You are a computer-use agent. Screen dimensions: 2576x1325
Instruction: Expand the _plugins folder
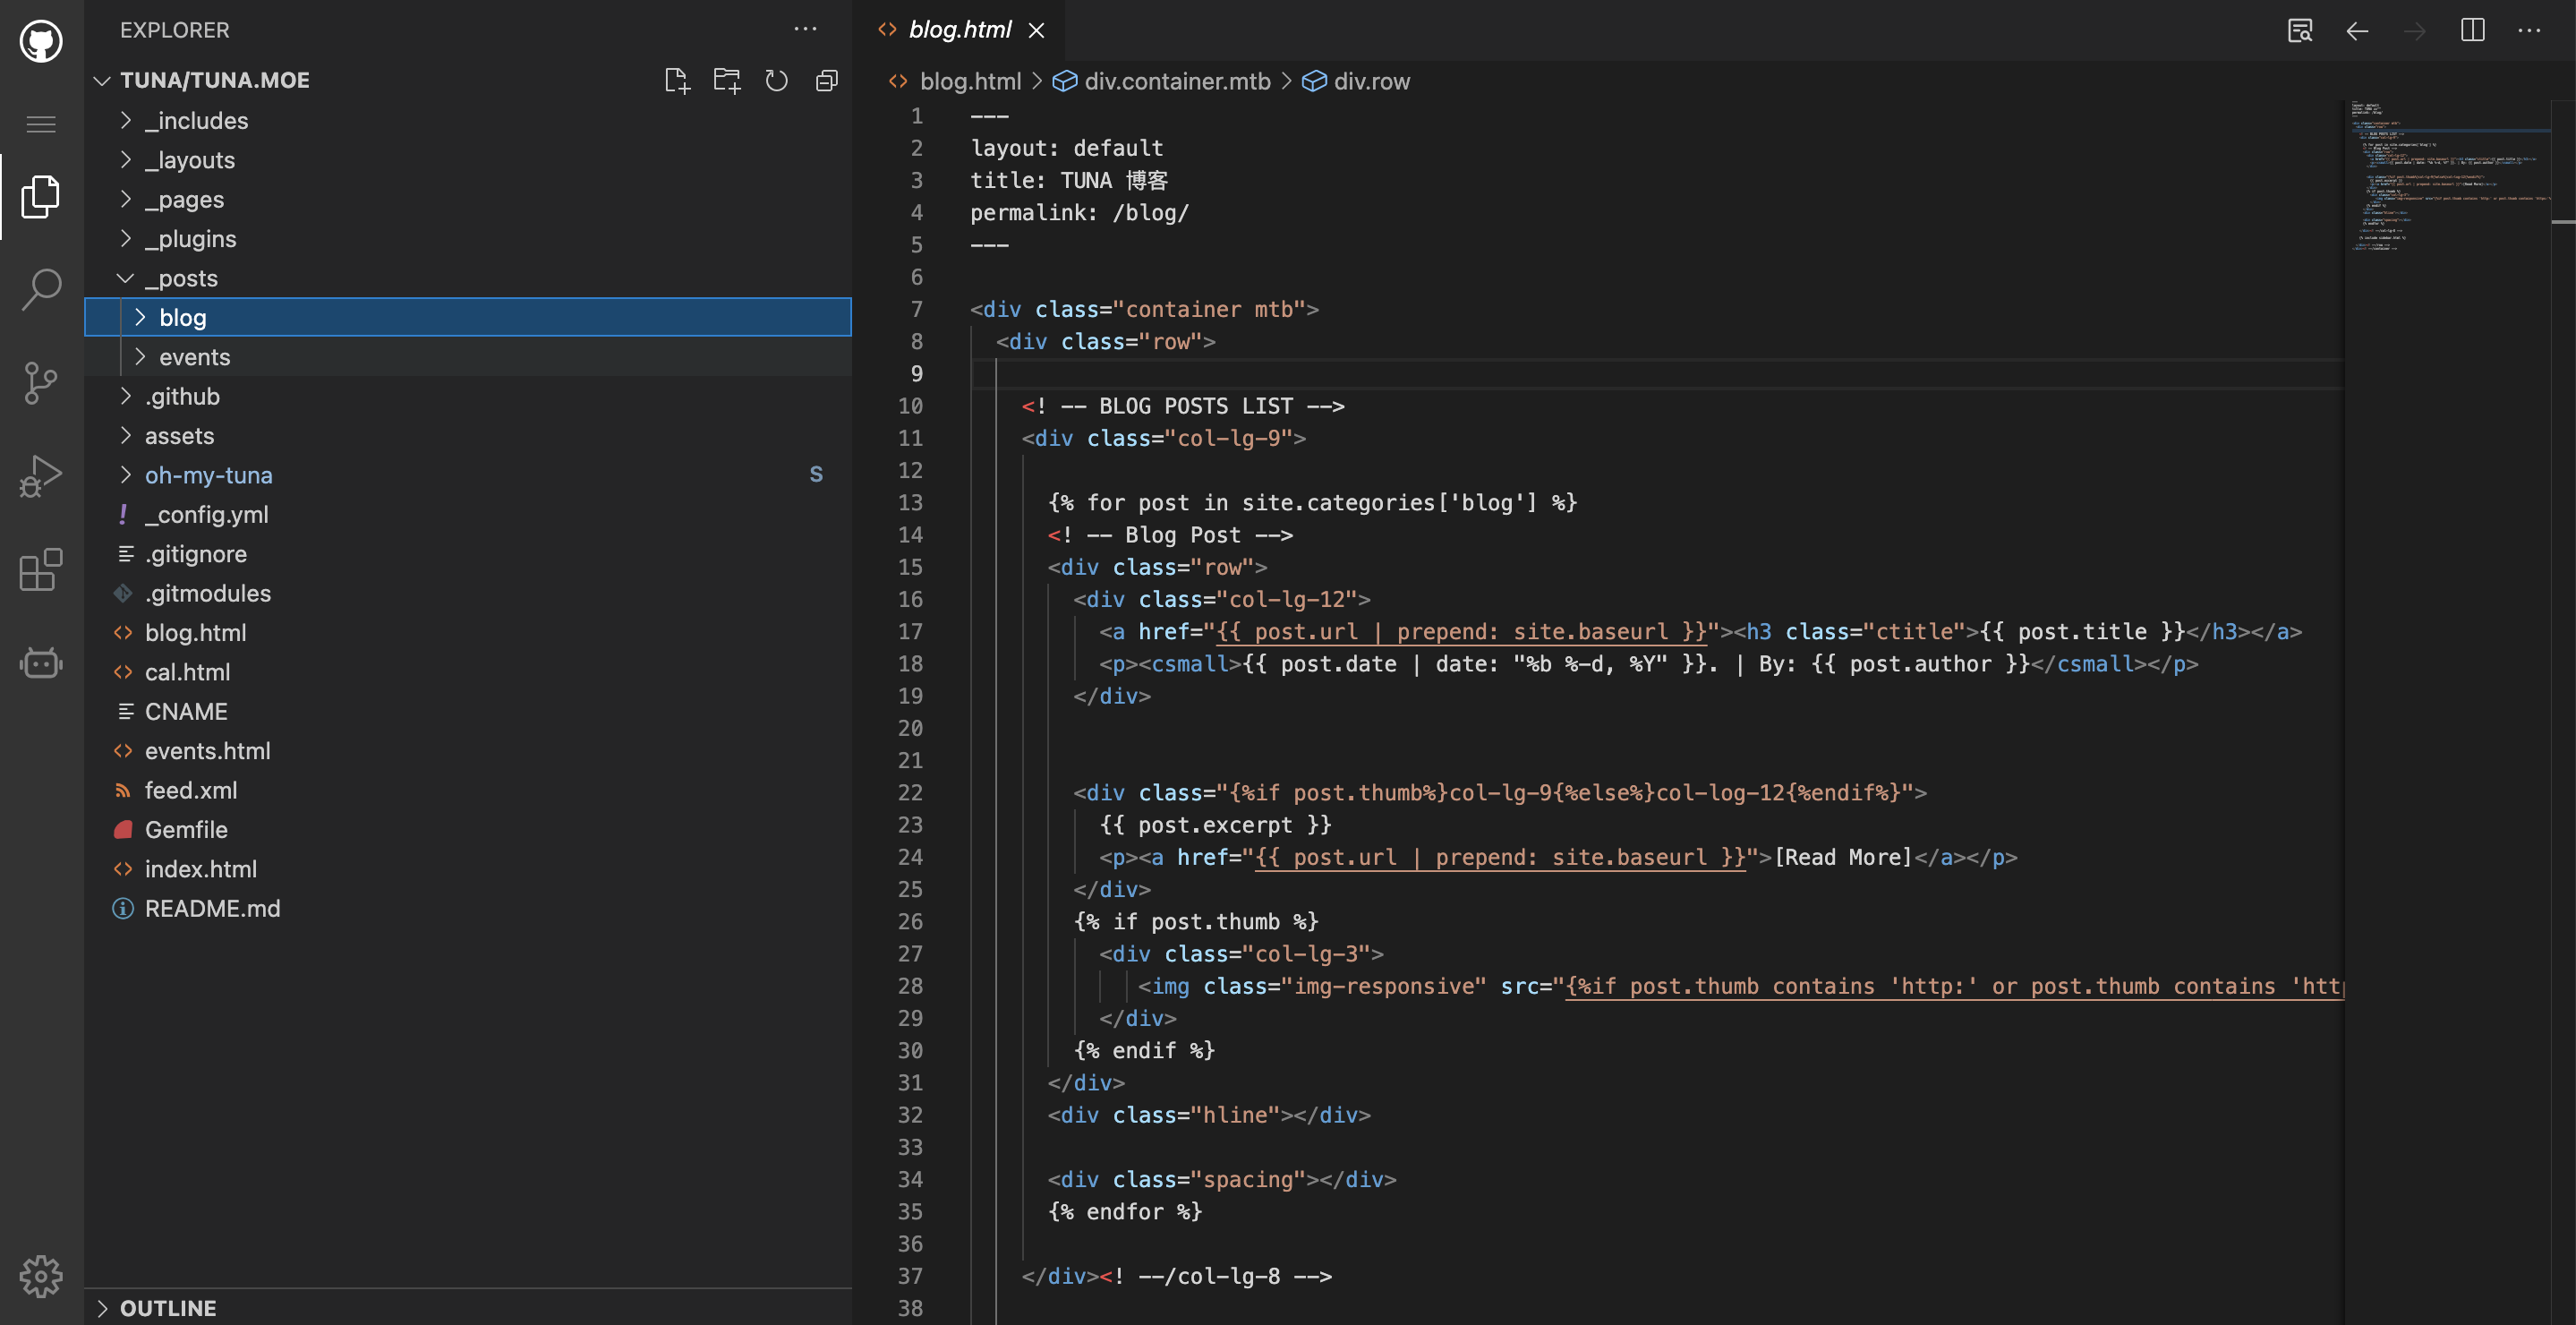tap(468, 238)
